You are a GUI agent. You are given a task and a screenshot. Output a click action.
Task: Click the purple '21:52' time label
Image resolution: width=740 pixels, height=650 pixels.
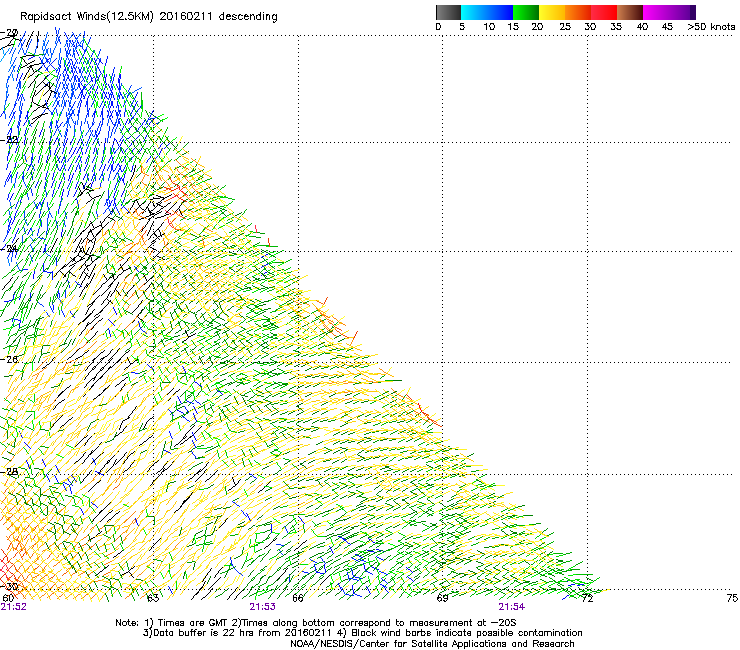pyautogui.click(x=14, y=607)
